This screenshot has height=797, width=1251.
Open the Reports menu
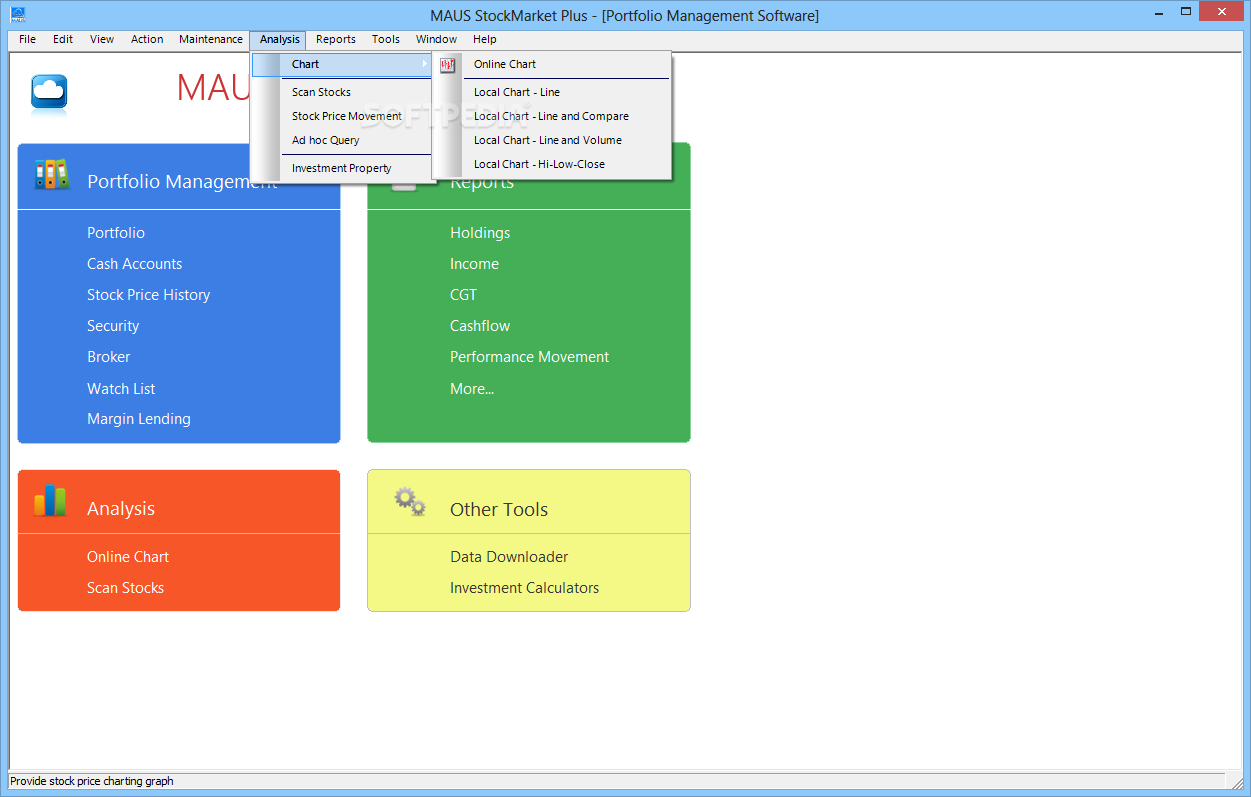click(336, 39)
